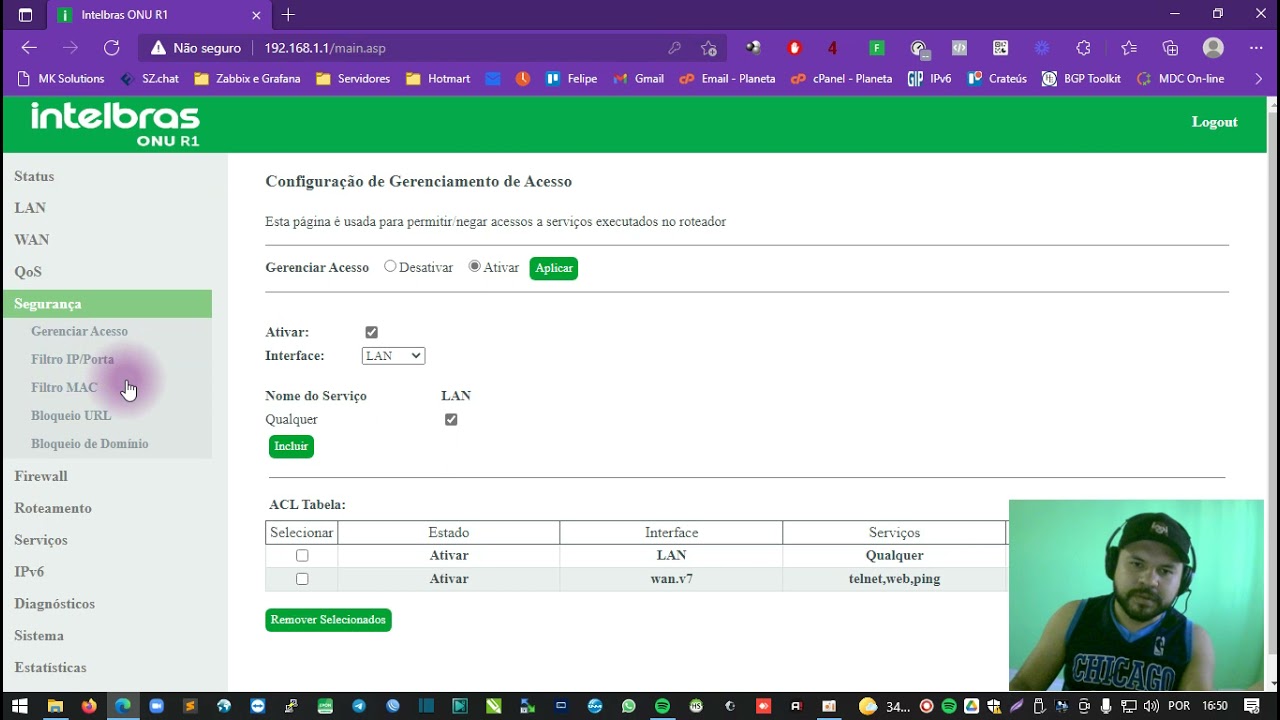Viewport: 1280px width, 720px height.
Task: Show more bookmarks bar items
Action: tap(1257, 79)
